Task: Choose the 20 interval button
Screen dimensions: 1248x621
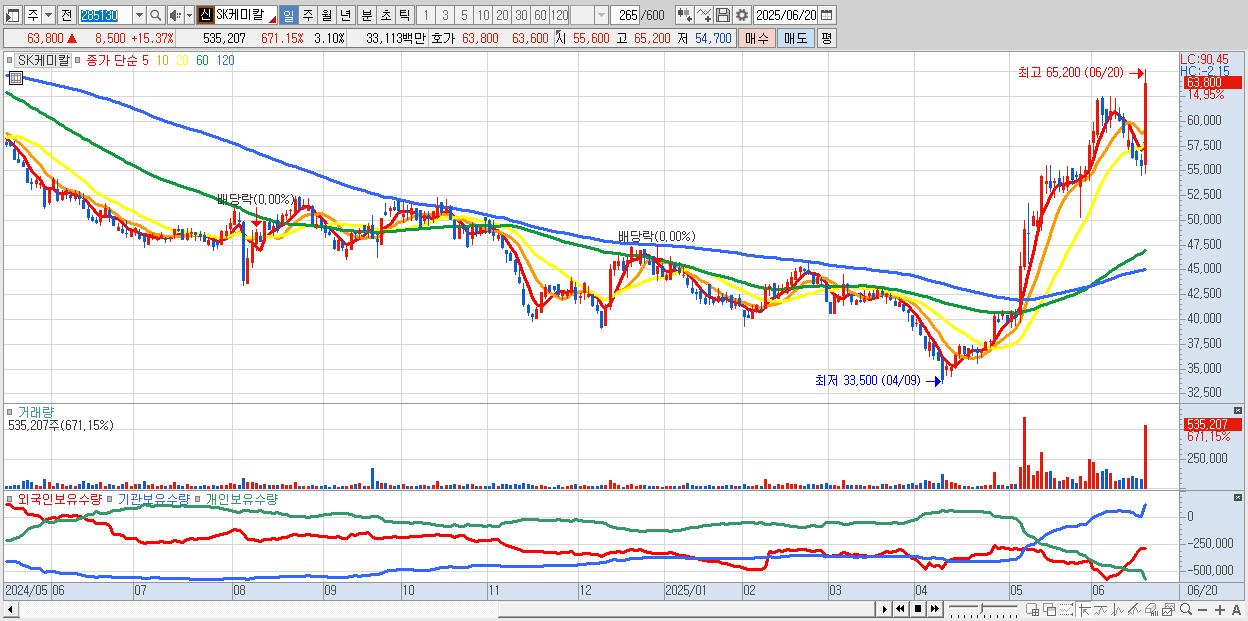Action: coord(502,15)
